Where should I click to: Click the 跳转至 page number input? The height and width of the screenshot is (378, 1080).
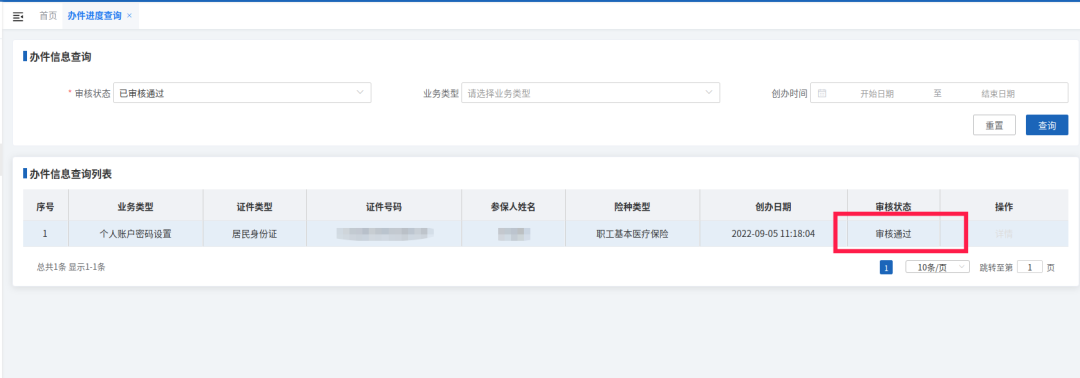[1030, 268]
